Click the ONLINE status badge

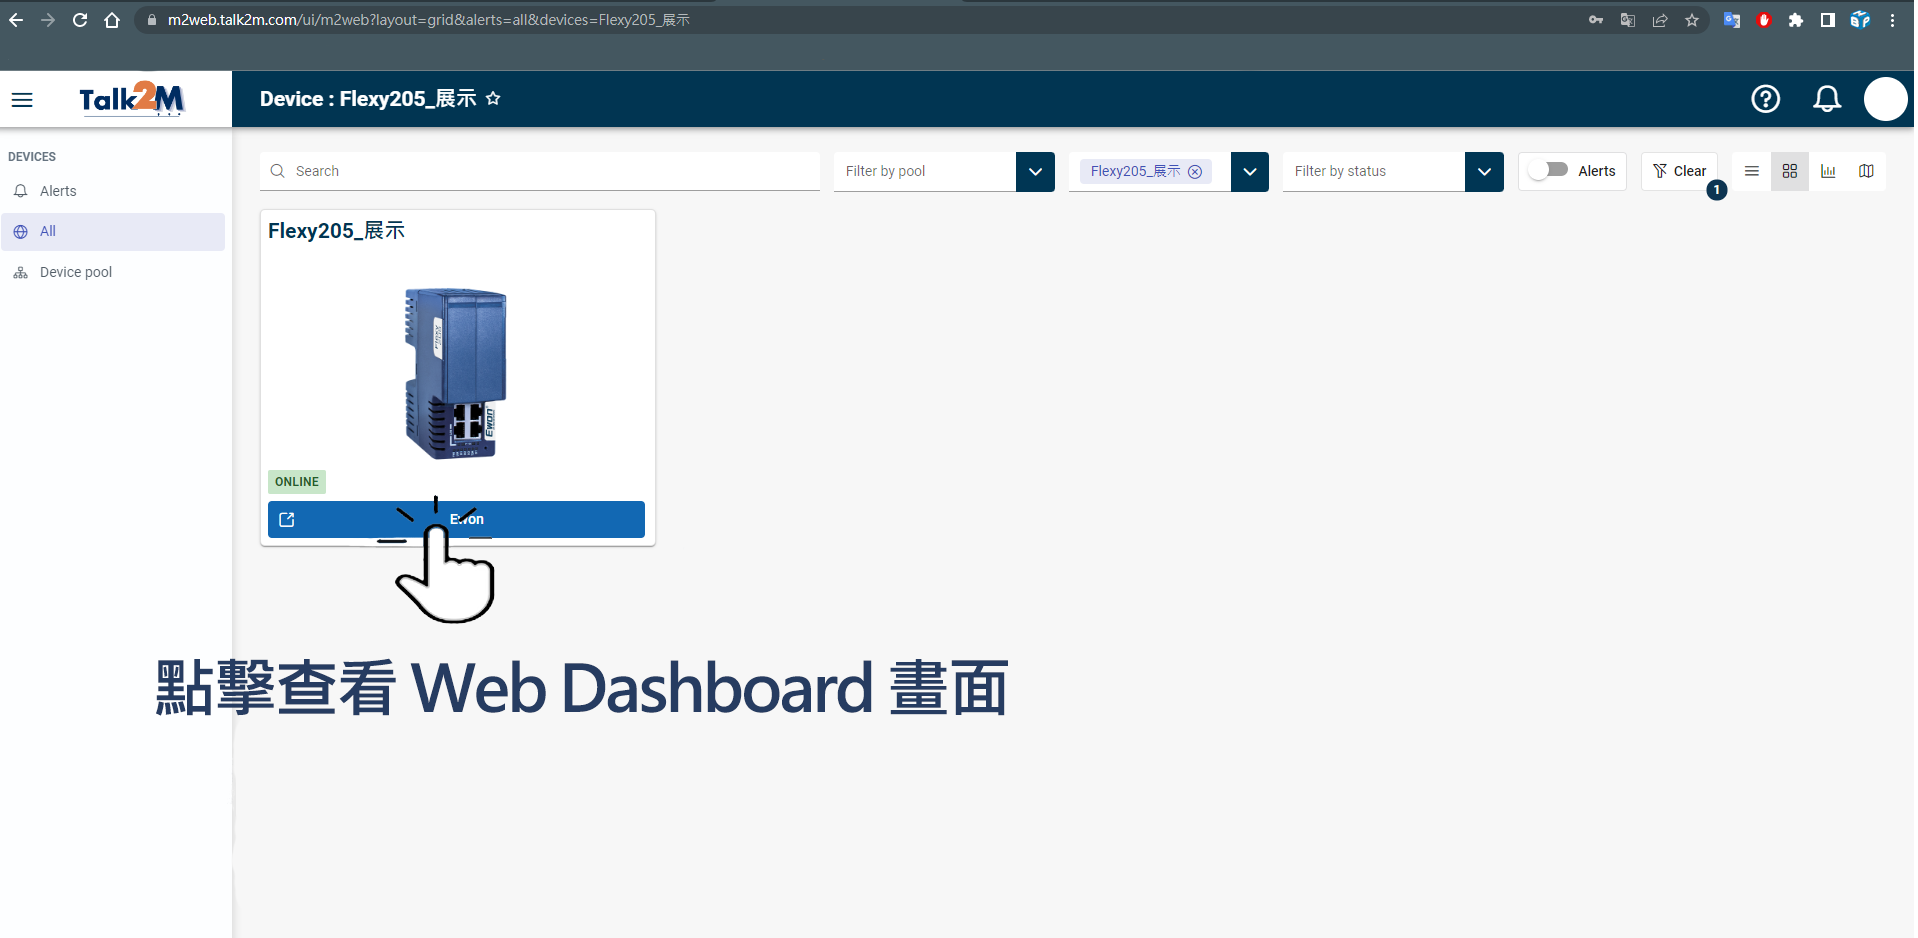pos(297,481)
